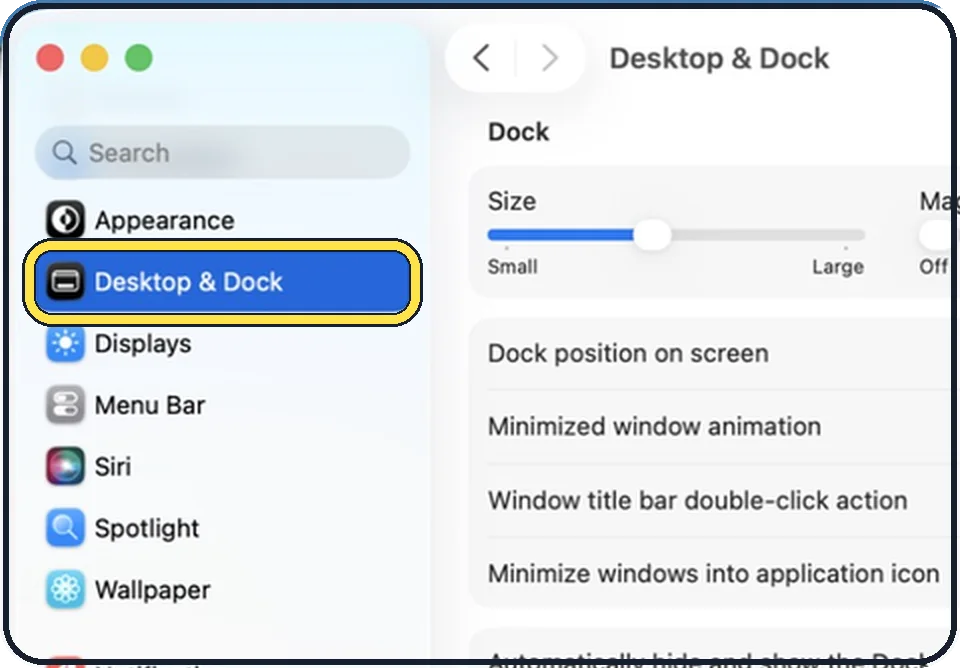The image size is (960, 668).
Task: Click the Desktop & Dock window title
Action: [719, 59]
